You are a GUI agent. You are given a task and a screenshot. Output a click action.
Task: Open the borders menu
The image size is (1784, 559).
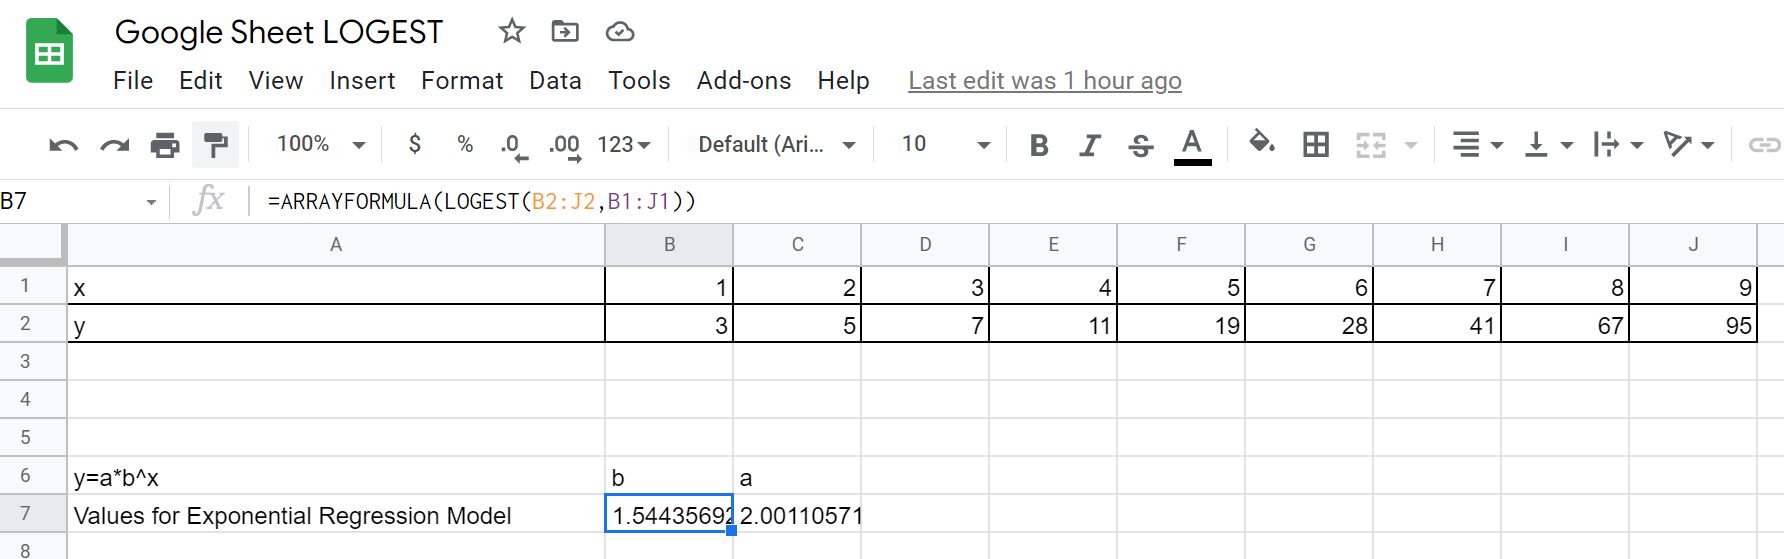tap(1316, 145)
